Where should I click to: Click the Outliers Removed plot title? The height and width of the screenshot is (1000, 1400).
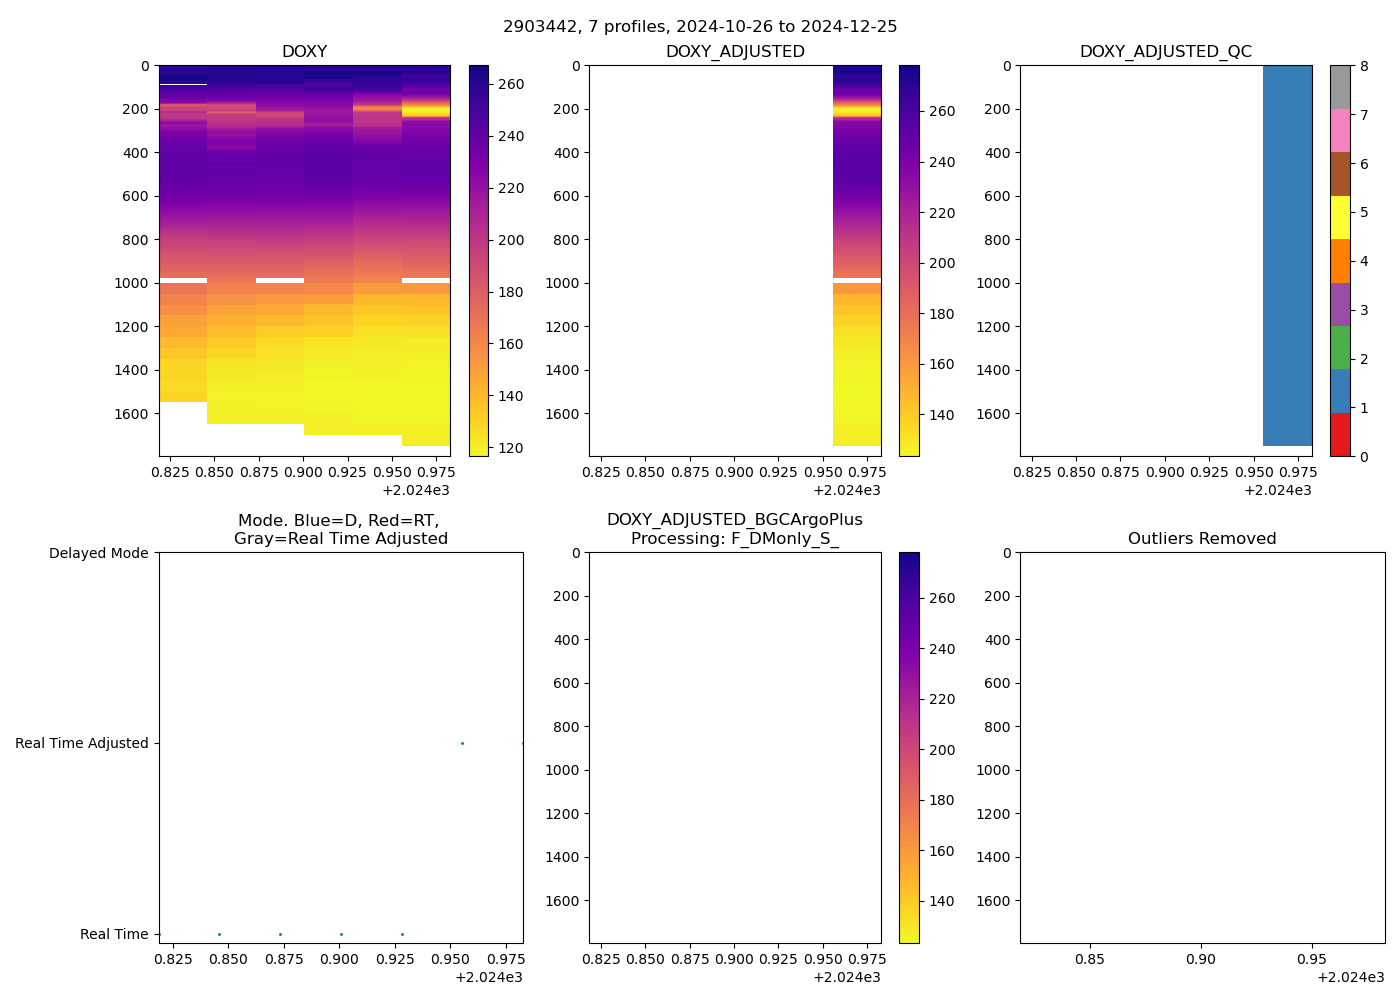click(1202, 539)
